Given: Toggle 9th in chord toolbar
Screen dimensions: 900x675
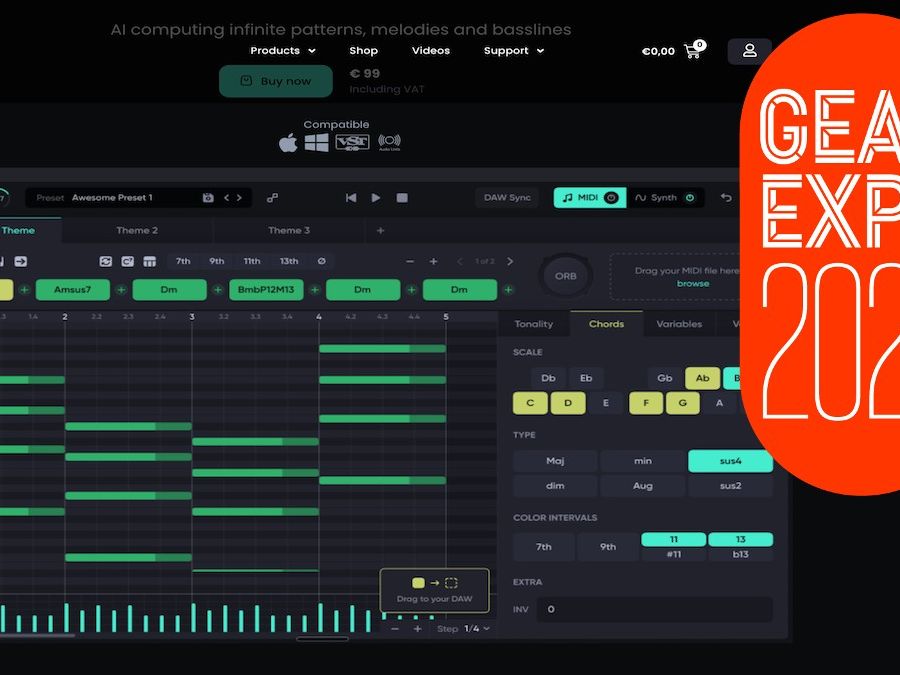Looking at the screenshot, I should click(x=217, y=261).
